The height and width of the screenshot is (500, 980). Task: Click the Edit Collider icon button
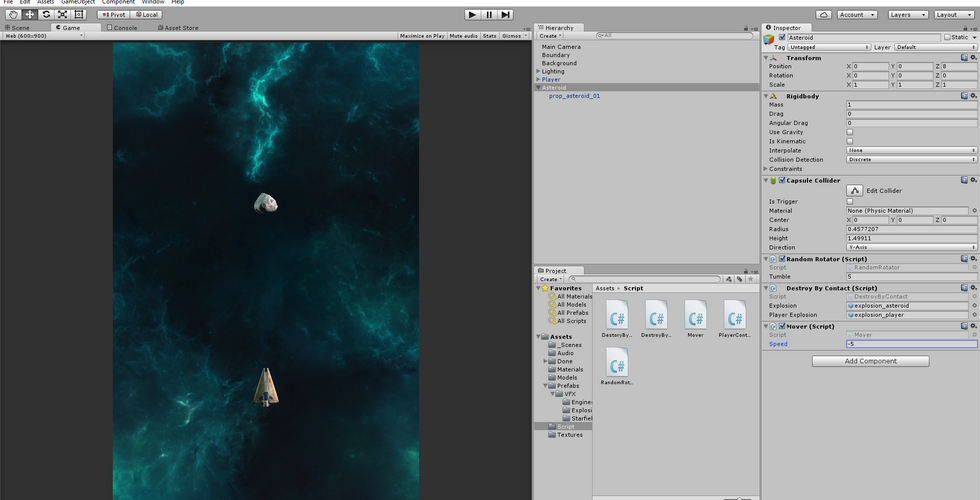tap(855, 190)
